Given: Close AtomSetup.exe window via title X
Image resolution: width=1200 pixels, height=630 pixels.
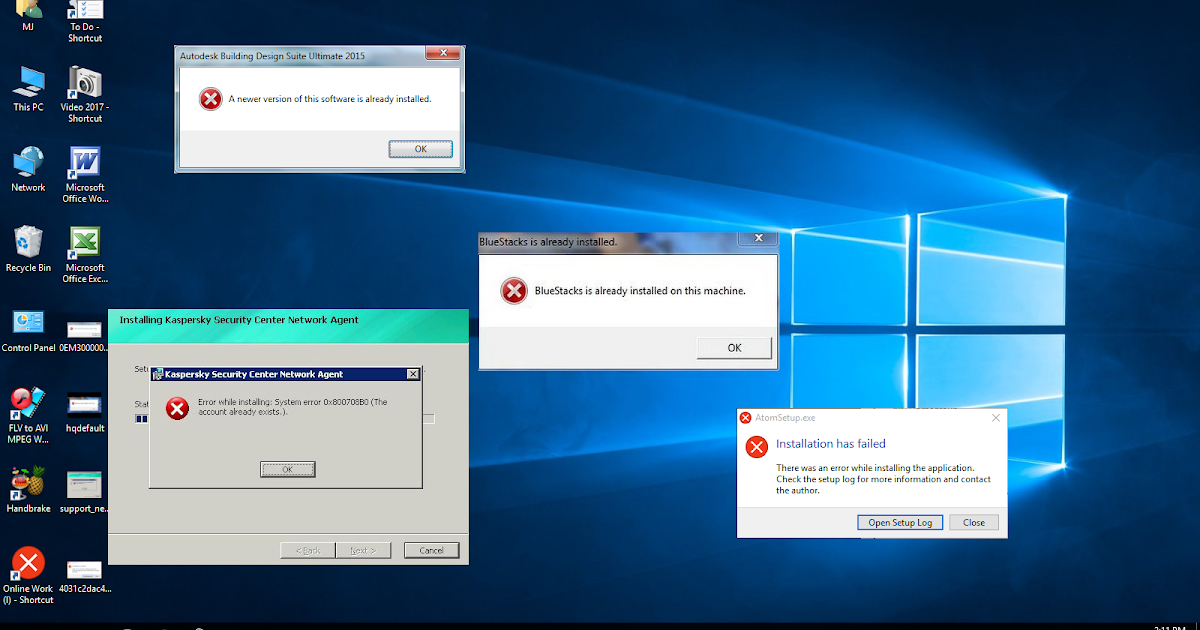Looking at the screenshot, I should pyautogui.click(x=995, y=418).
